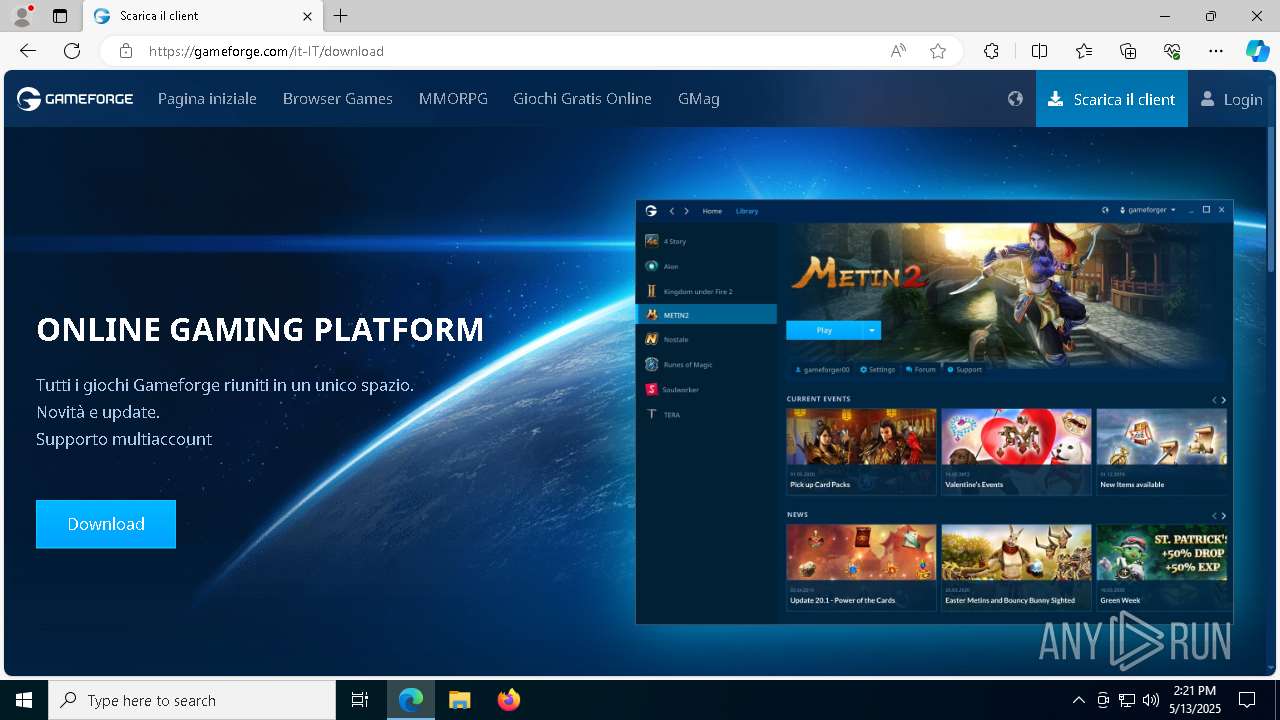Viewport: 1280px width, 720px height.
Task: Close the Scarica il client tab
Action: pyautogui.click(x=308, y=16)
